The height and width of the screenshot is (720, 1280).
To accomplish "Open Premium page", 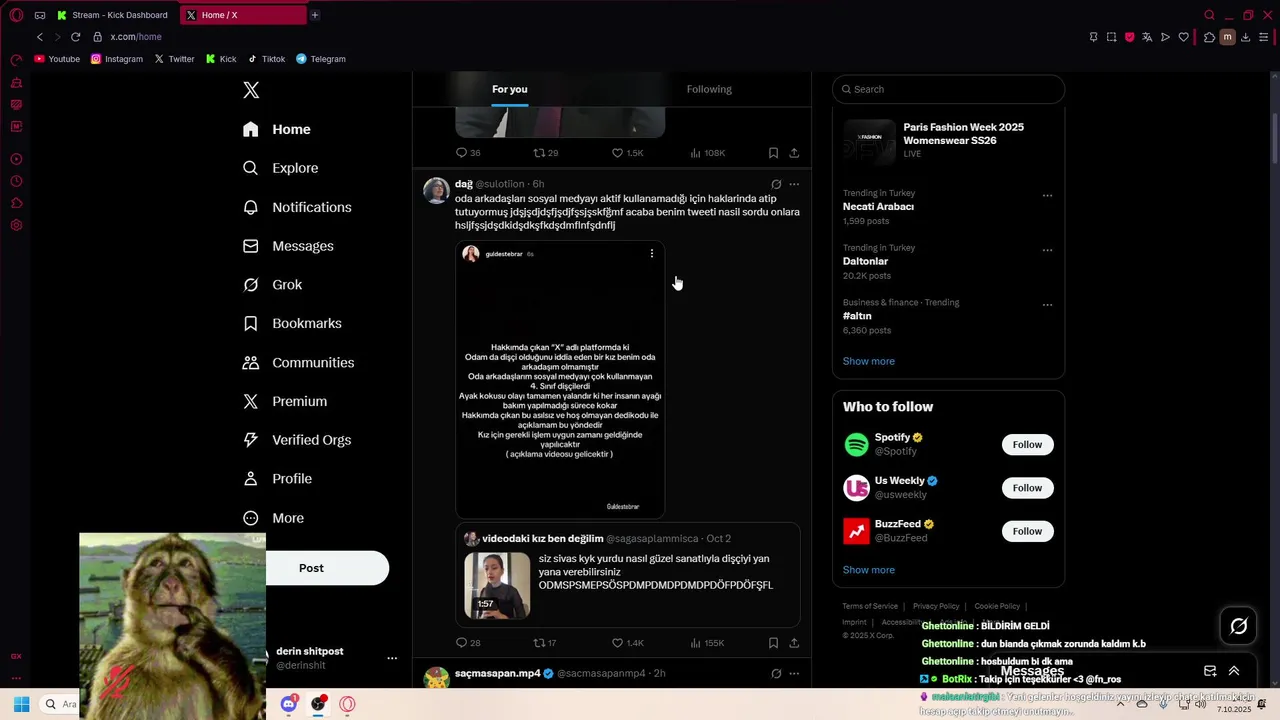I will coord(285,401).
